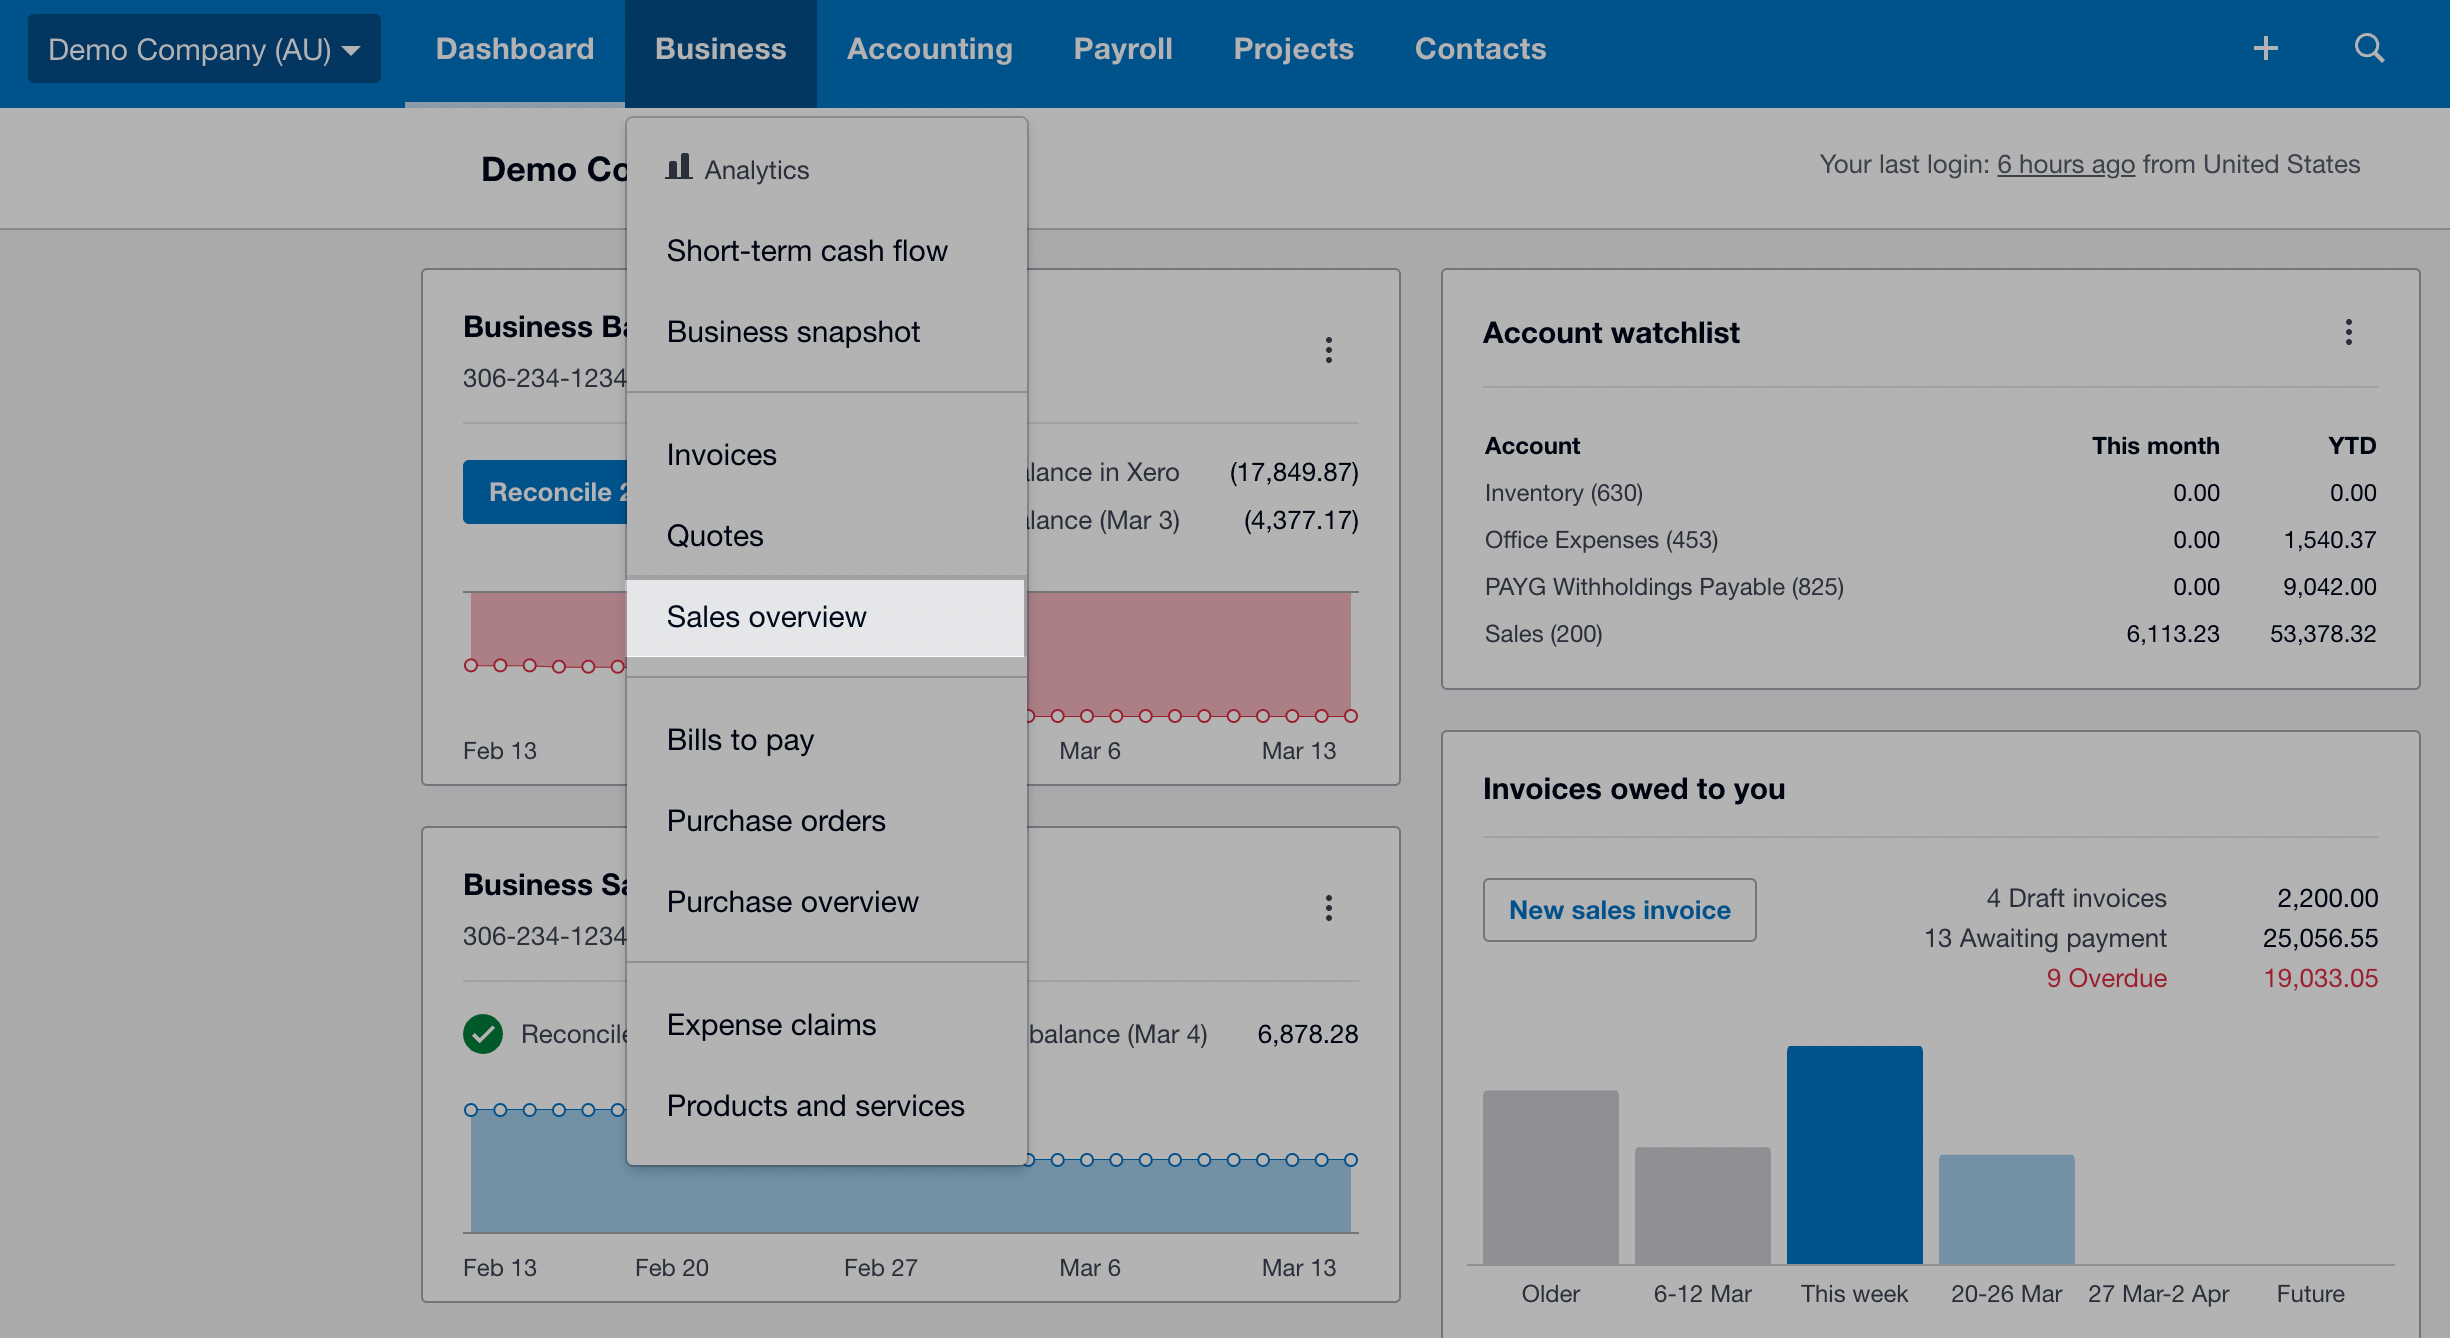The height and width of the screenshot is (1338, 2450).
Task: Click New sales invoice button
Action: coord(1619,910)
